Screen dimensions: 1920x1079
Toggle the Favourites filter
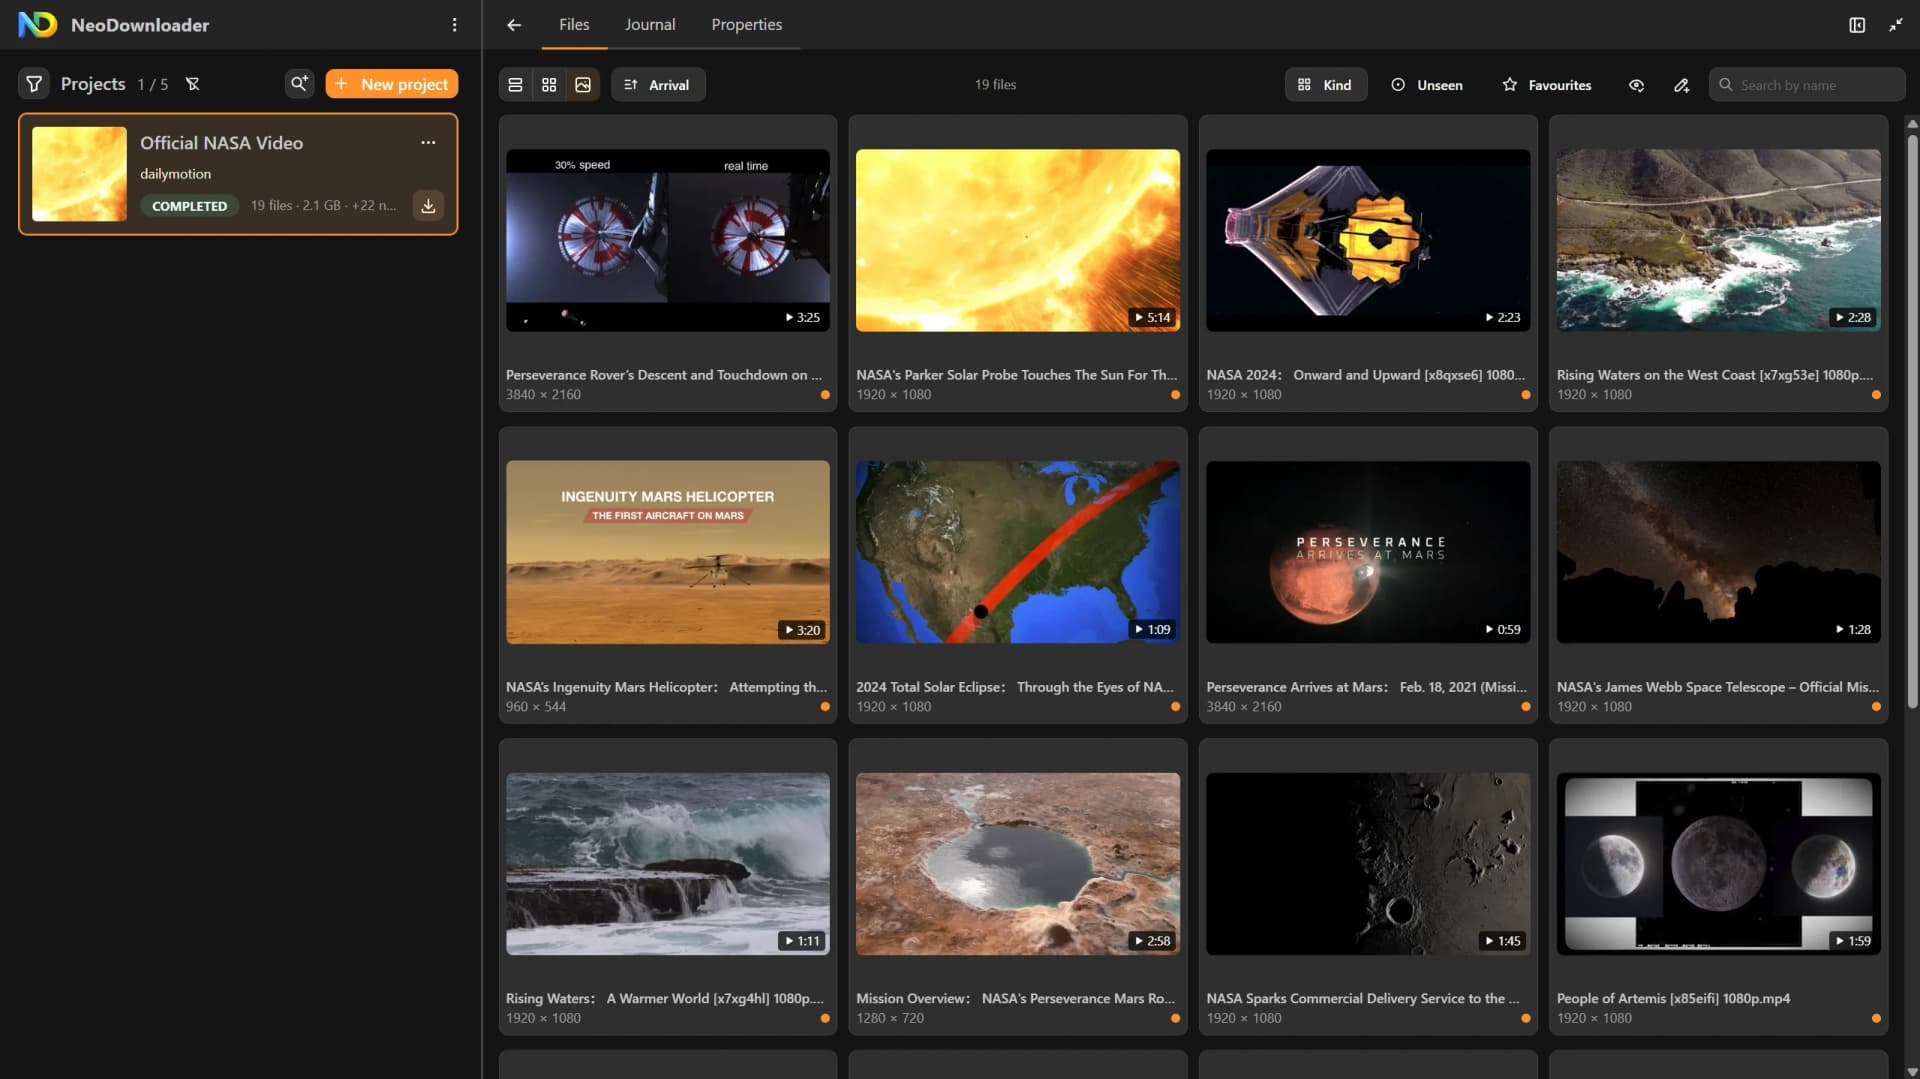pos(1547,85)
